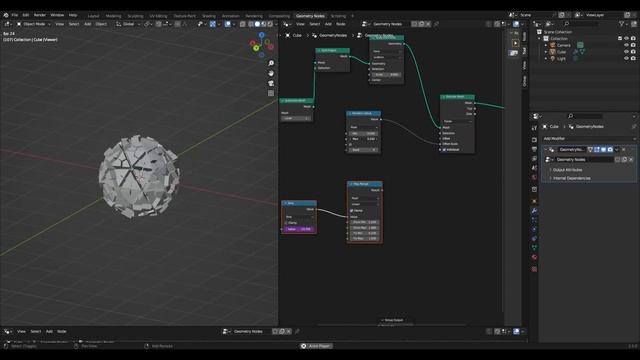Expand the Internal Dependencies panel
Viewport: 640px width, 360px height.
[571, 178]
